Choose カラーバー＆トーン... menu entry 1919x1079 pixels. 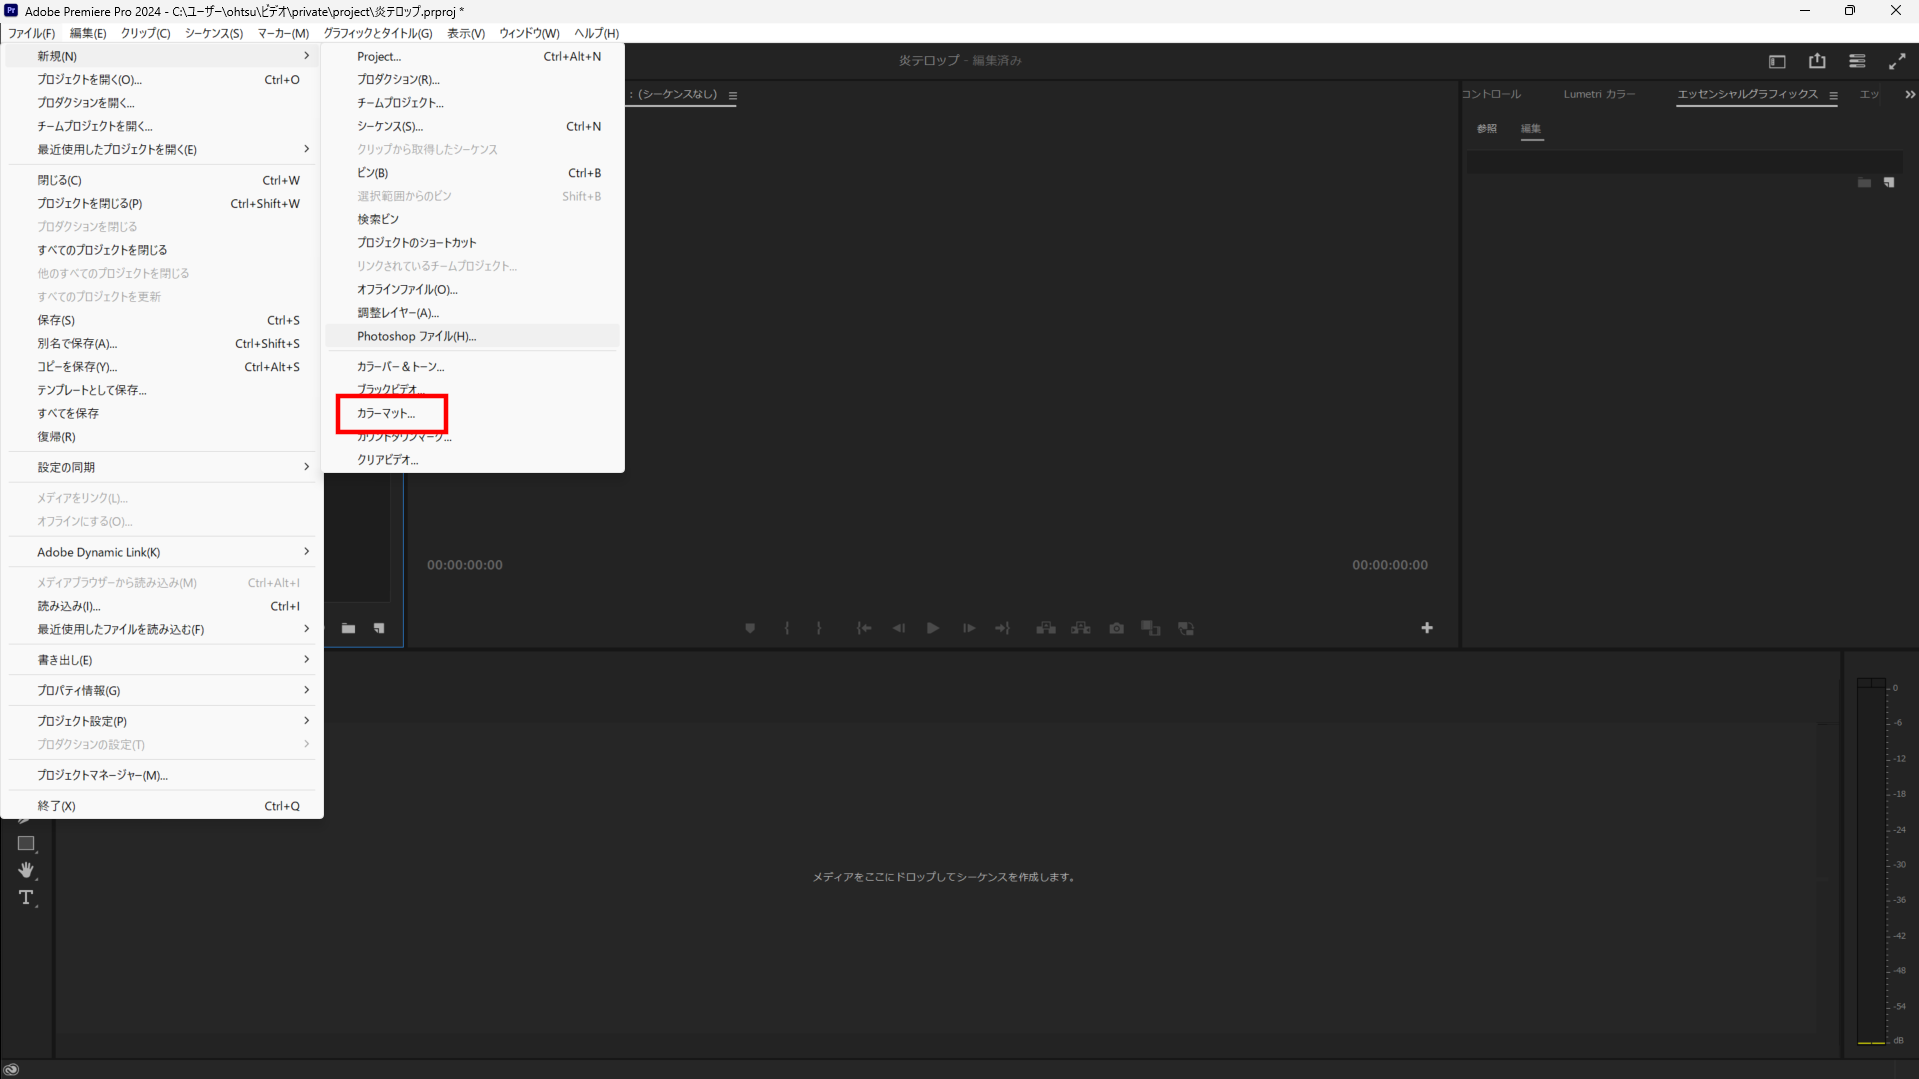coord(473,366)
